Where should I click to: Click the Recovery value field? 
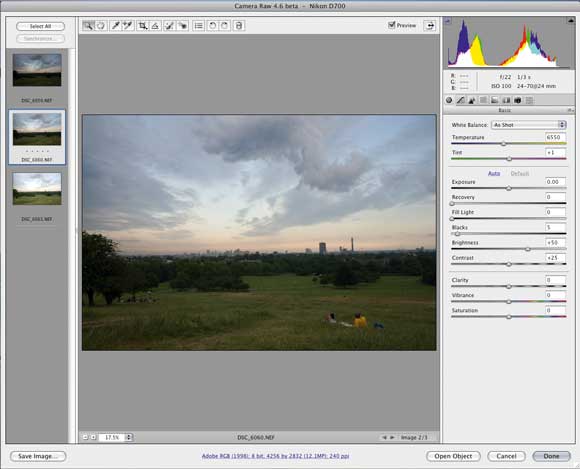click(555, 197)
